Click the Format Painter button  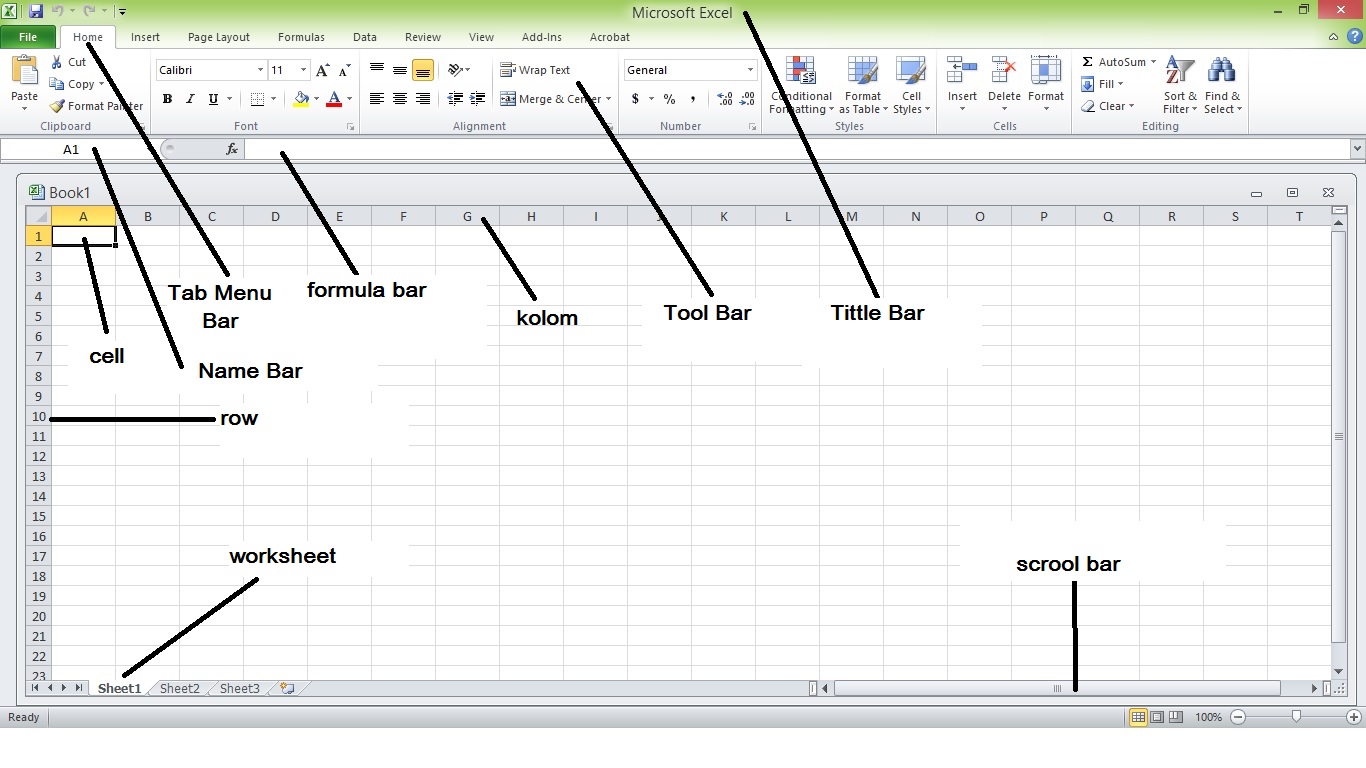point(96,106)
